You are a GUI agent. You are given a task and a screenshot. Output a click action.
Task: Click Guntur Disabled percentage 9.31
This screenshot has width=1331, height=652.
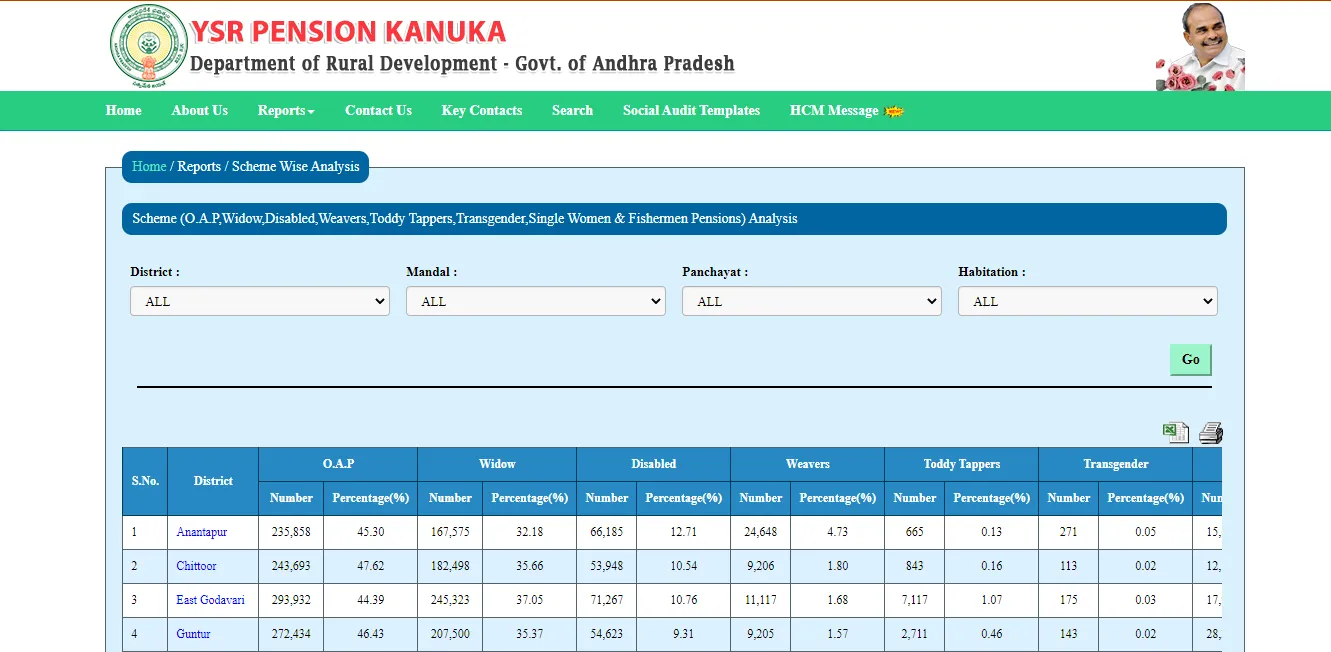coord(684,634)
